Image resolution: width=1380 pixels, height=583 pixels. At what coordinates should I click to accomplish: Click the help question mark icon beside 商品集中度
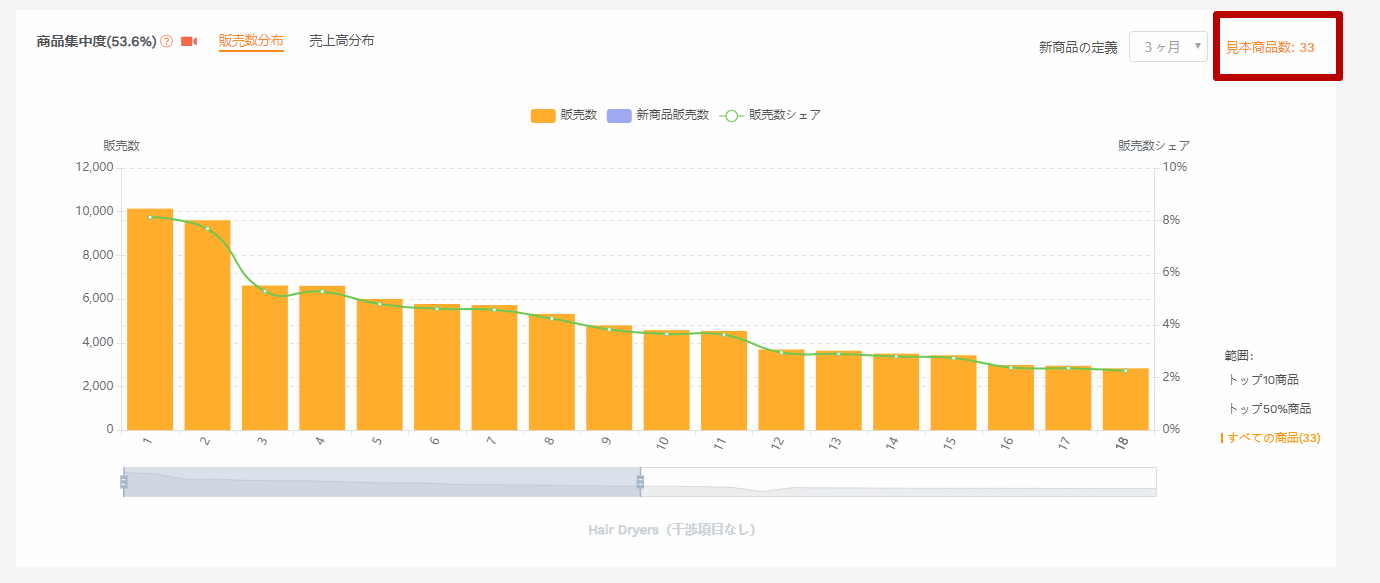click(167, 42)
